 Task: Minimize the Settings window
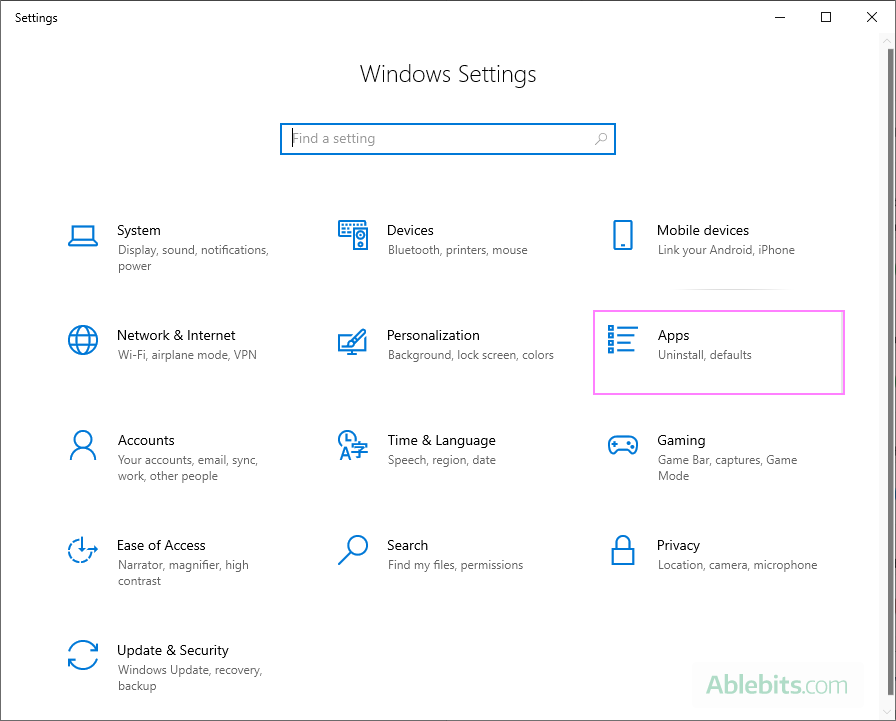click(x=779, y=17)
